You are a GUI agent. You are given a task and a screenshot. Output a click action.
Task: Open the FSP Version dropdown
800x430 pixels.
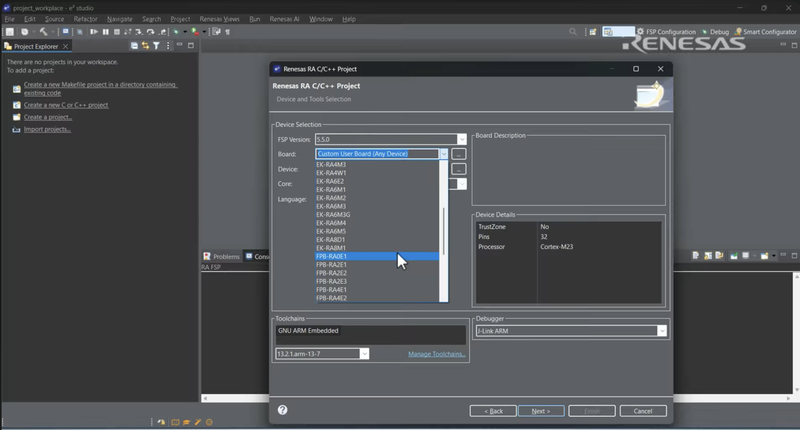coord(462,139)
